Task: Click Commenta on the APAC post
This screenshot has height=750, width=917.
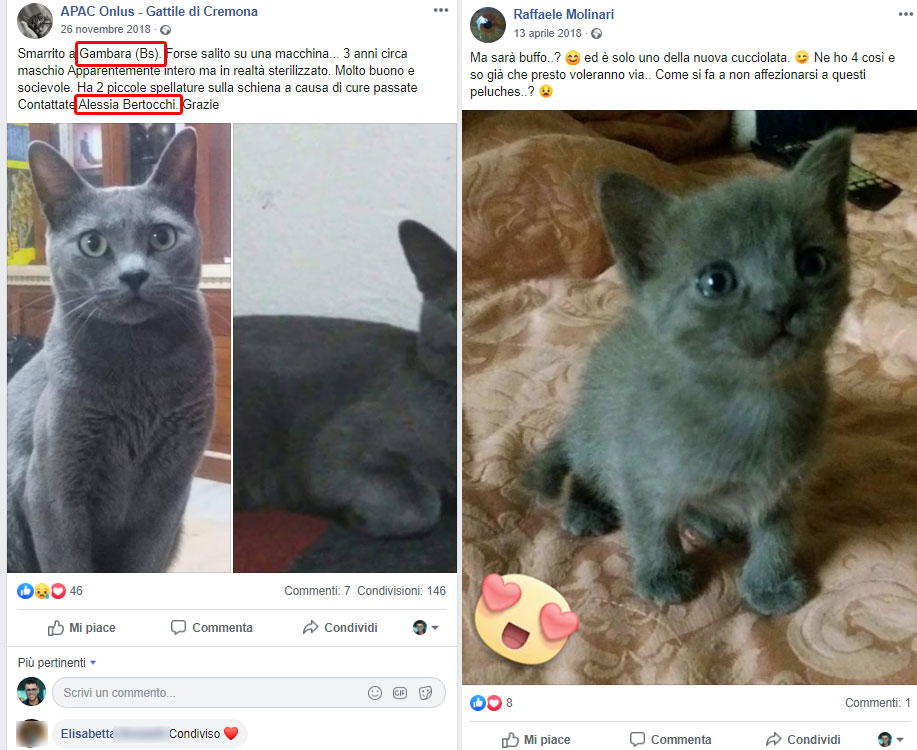Action: [x=212, y=628]
